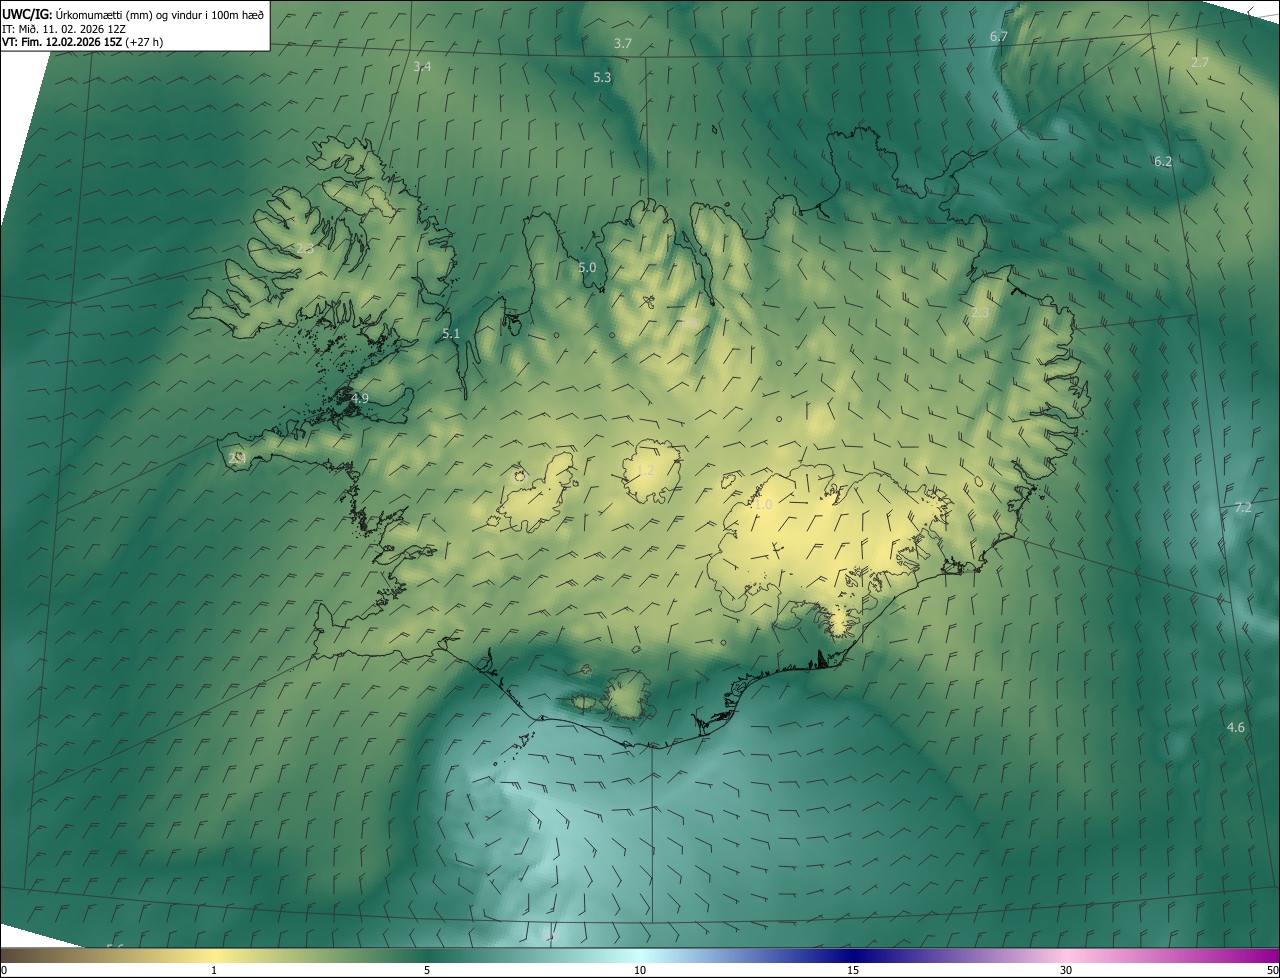
Task: Click the "2.3" label over the Westfjords peninsula
Action: 304,248
